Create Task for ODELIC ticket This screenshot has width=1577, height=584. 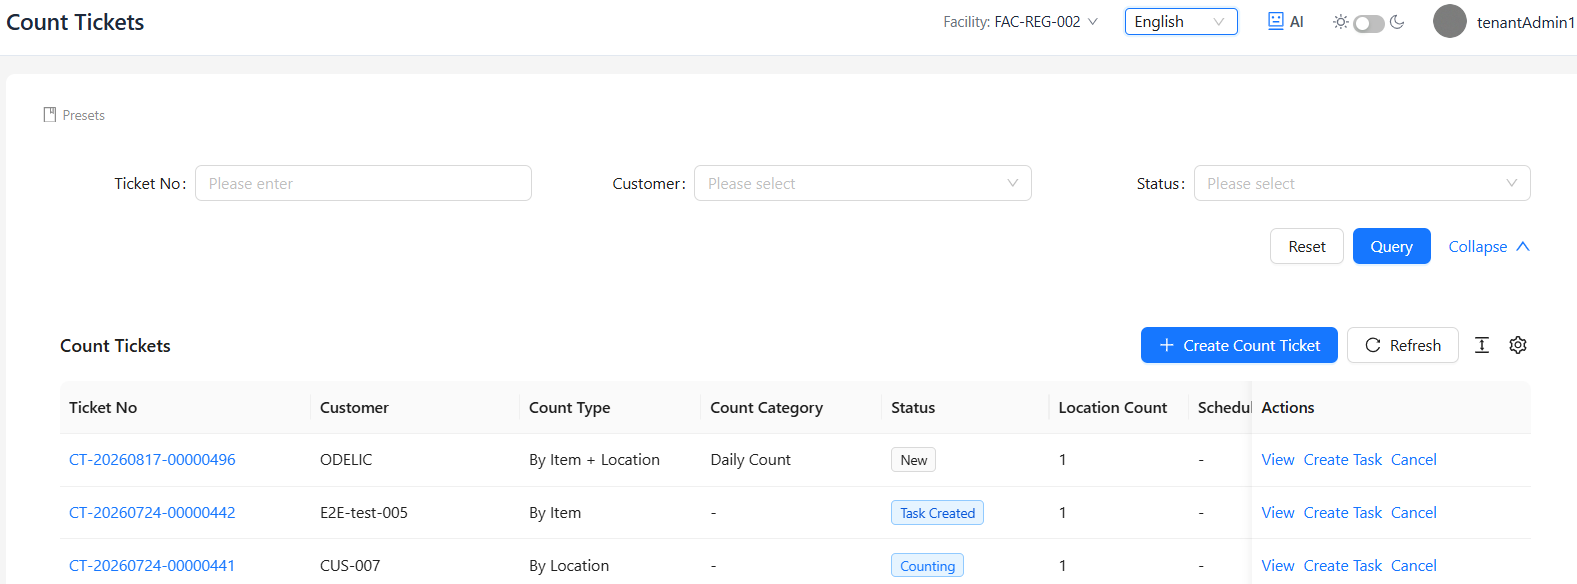[x=1343, y=460]
